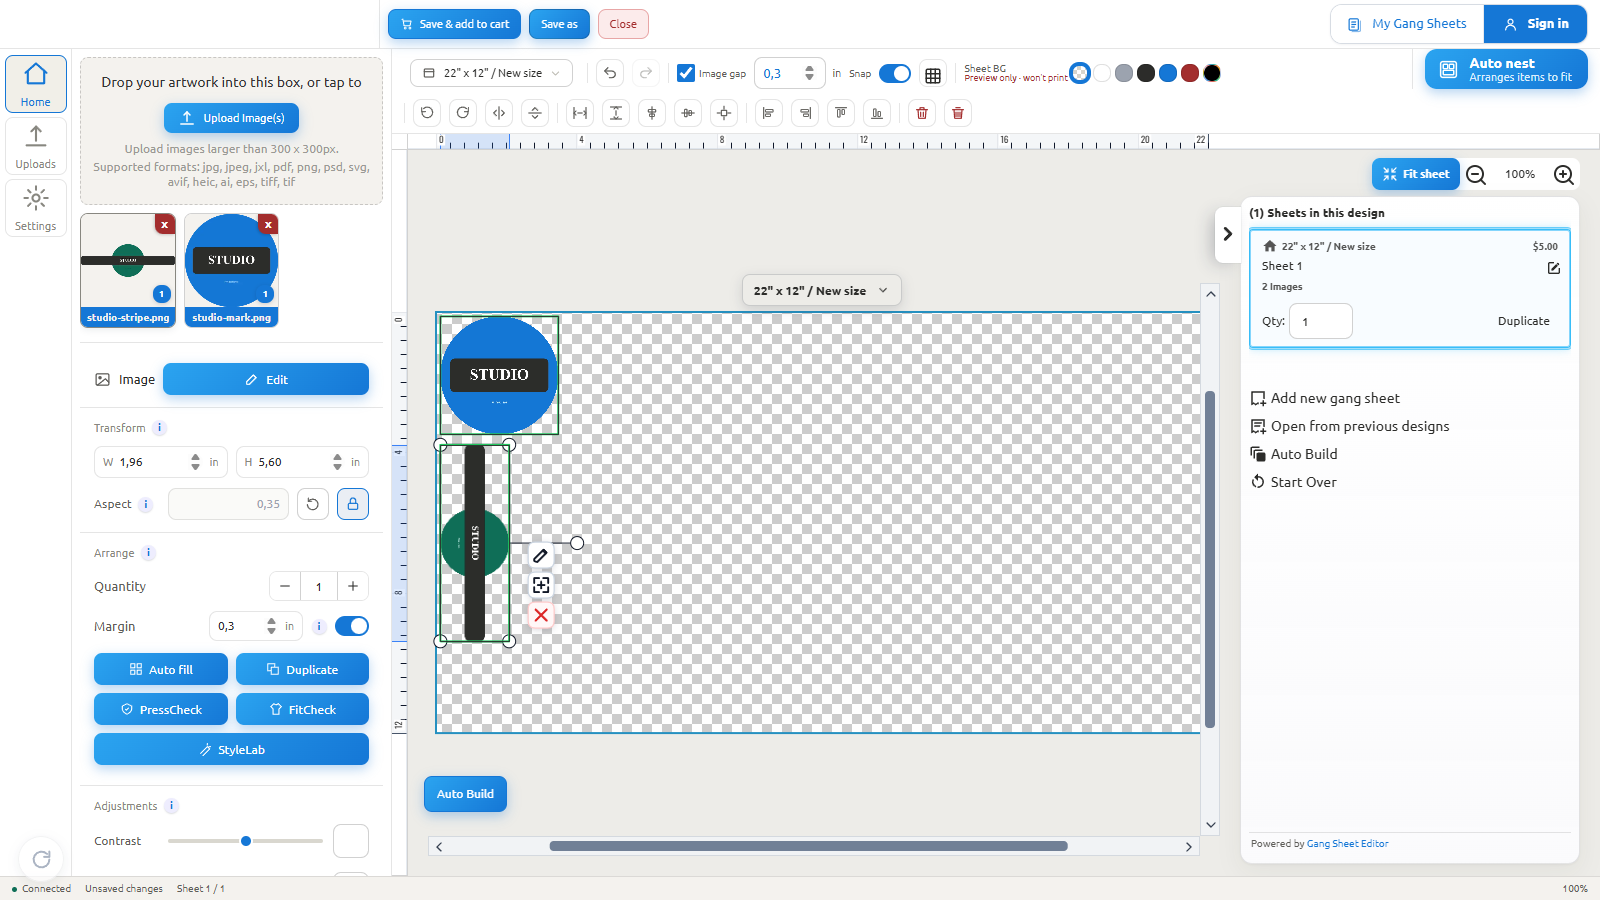
Task: Undo the last action
Action: (610, 73)
